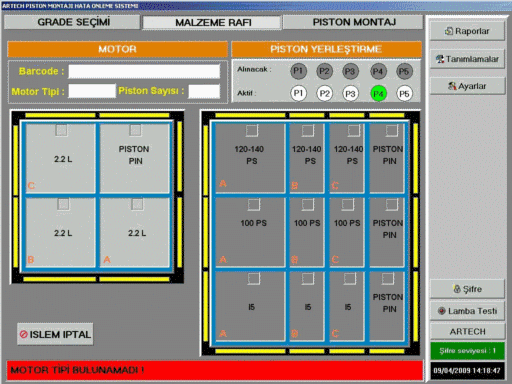Toggle checkbox in motor rack PISTON PIN bin
The width and height of the screenshot is (512, 384).
pos(135,130)
